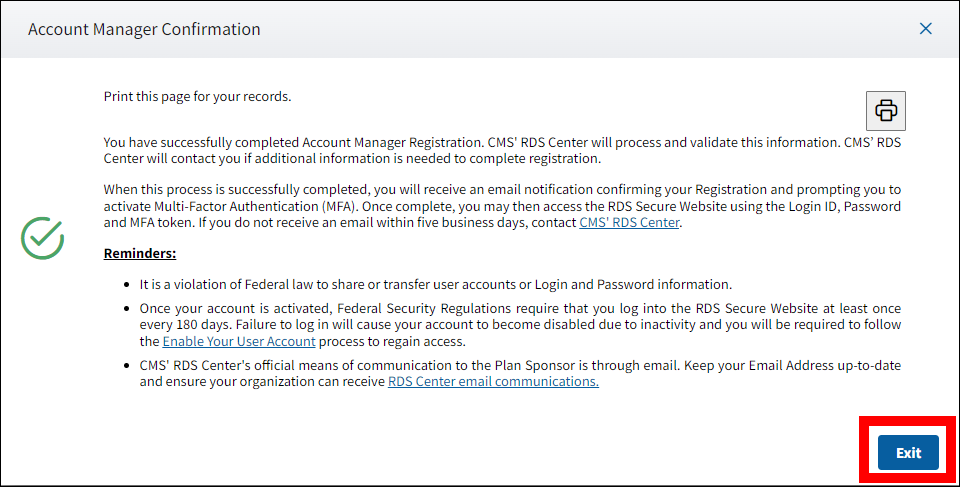This screenshot has width=960, height=487.
Task: Click the Account Manager Confirmation title
Action: tap(144, 30)
